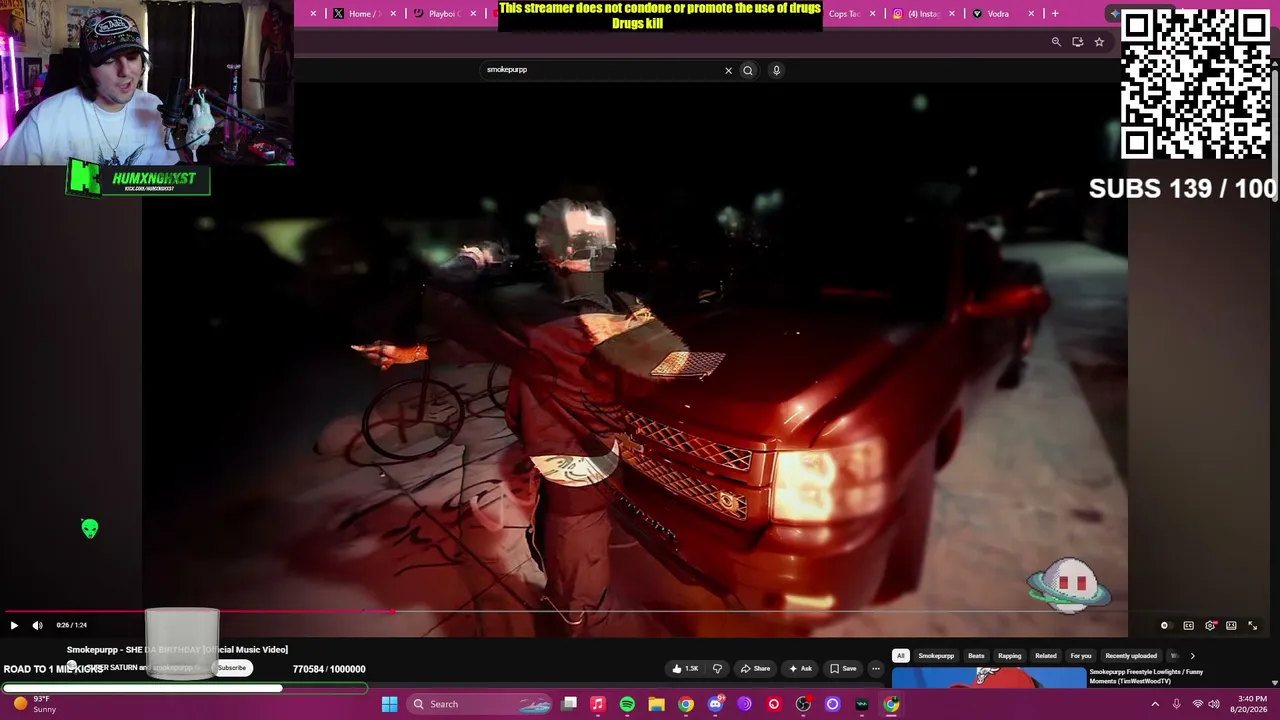This screenshot has height=720, width=1280.
Task: Play the paused YouTube video
Action: coord(14,625)
